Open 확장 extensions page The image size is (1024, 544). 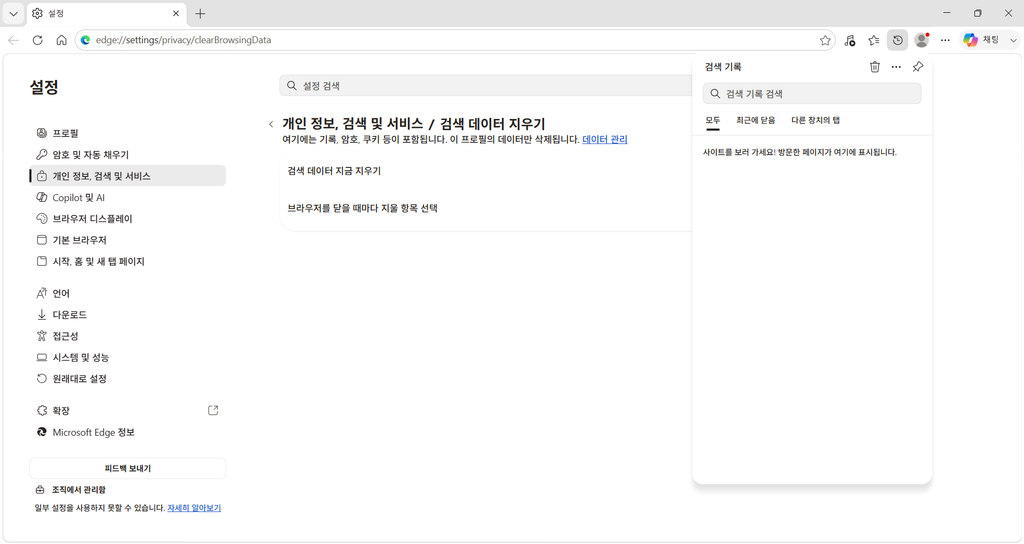(128, 411)
